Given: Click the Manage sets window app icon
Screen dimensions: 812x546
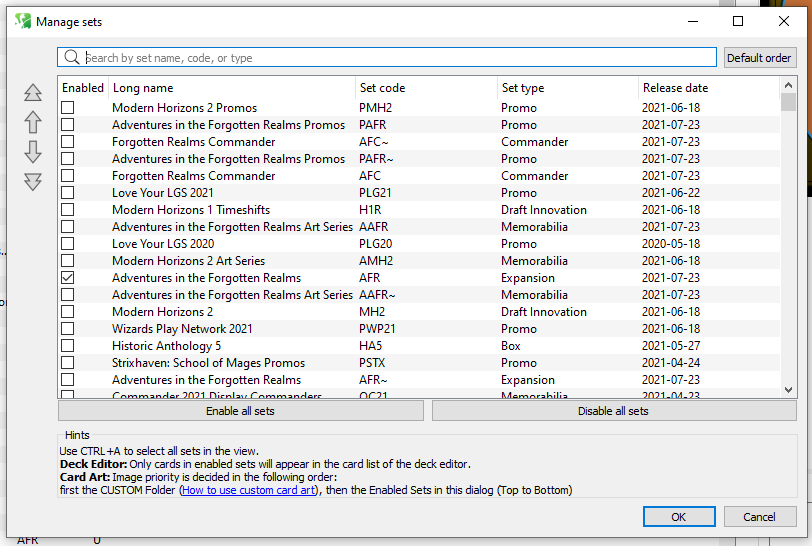Looking at the screenshot, I should [23, 21].
